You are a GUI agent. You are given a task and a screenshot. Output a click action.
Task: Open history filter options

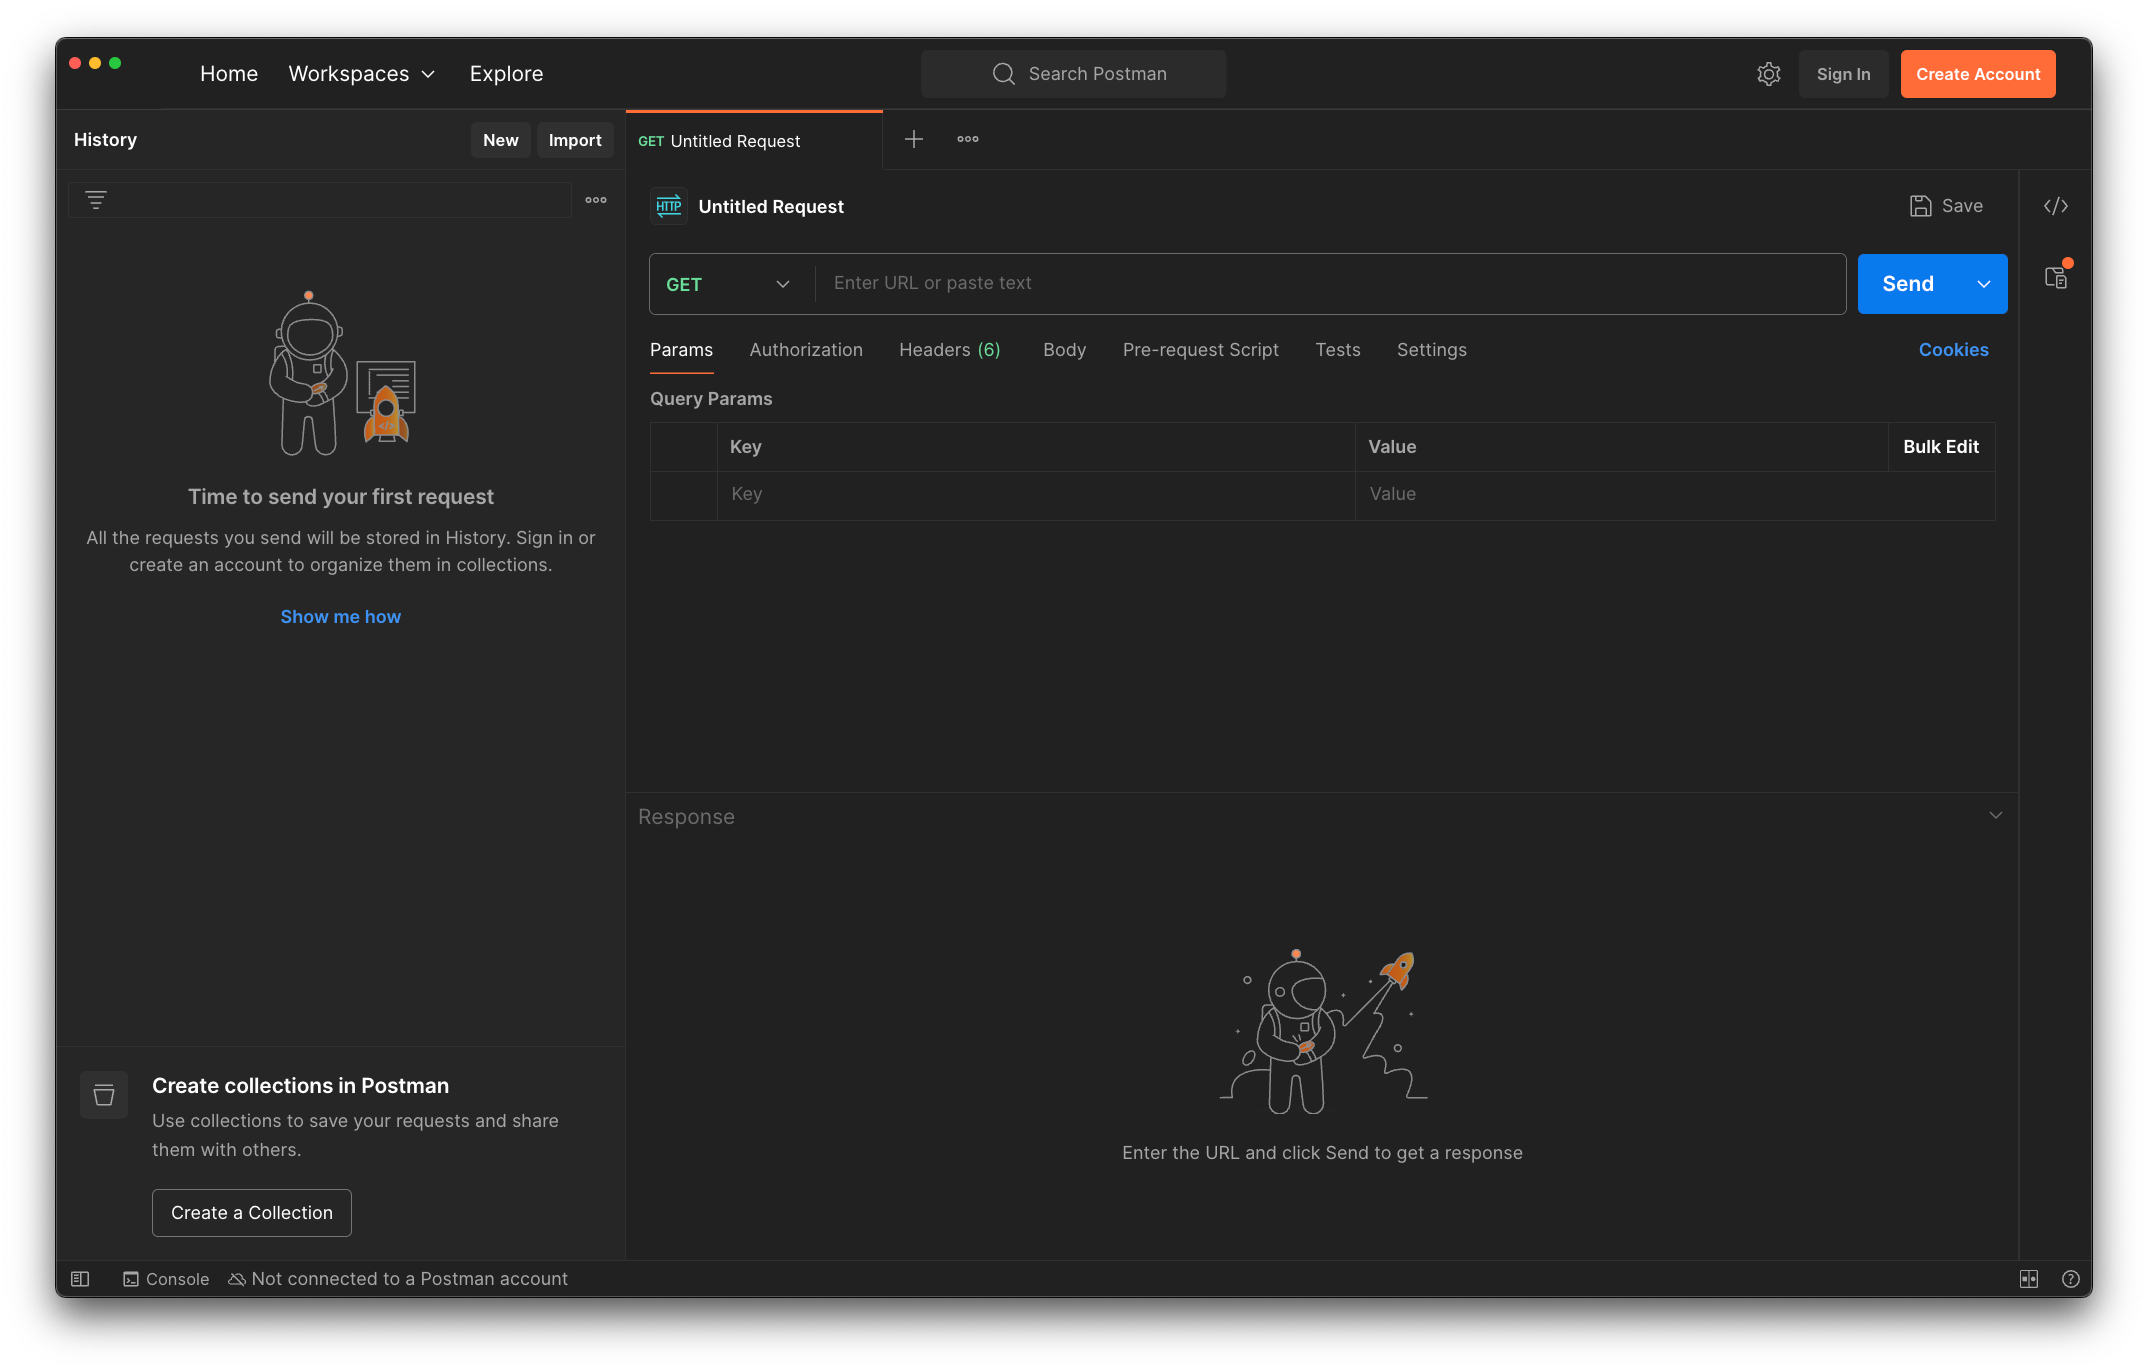pyautogui.click(x=96, y=200)
